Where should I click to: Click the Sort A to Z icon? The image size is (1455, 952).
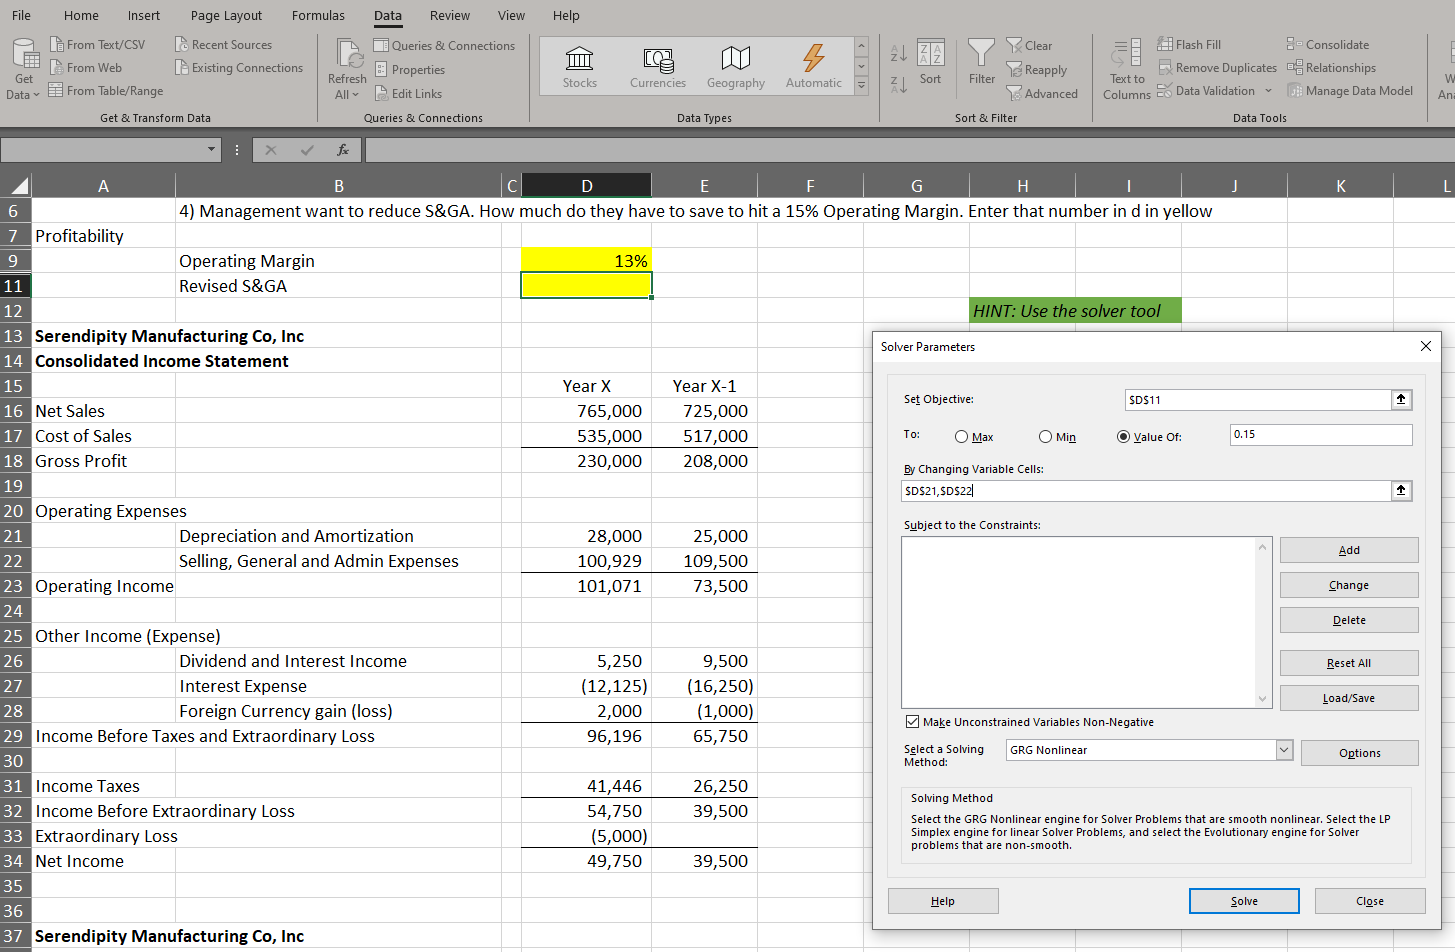click(x=898, y=52)
